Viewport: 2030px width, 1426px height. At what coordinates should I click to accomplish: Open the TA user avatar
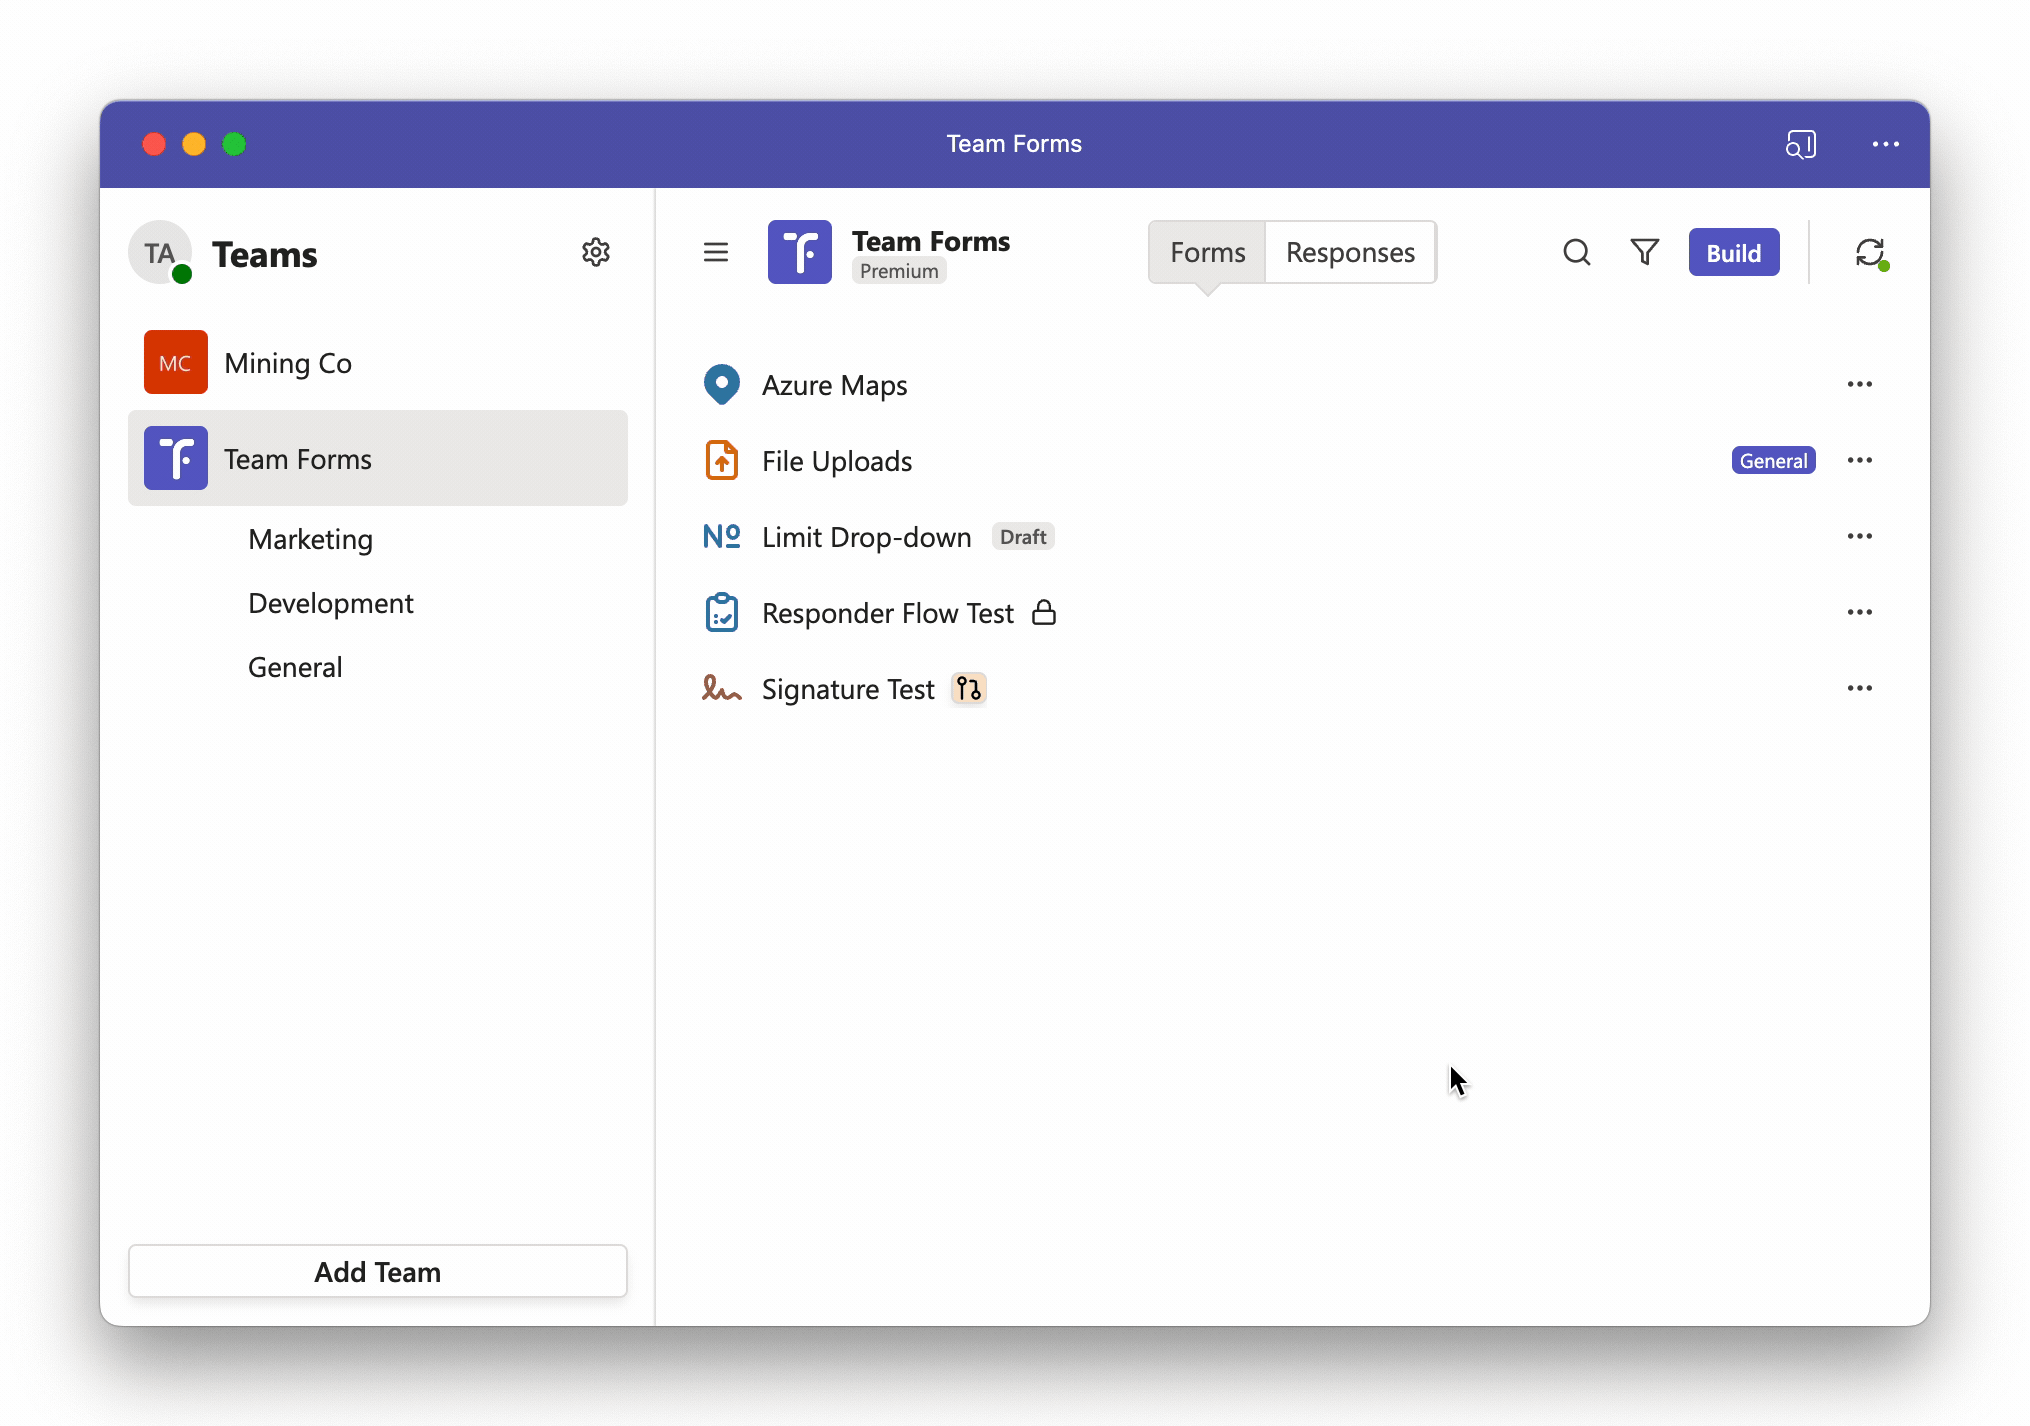[160, 252]
